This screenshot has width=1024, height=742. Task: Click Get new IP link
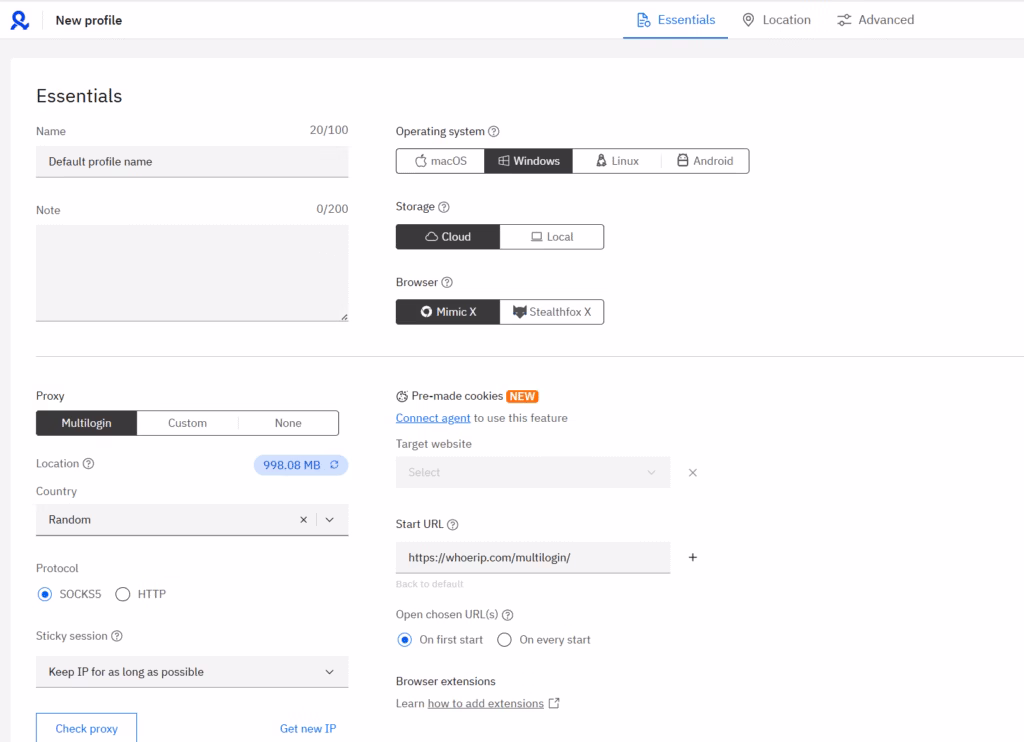point(308,728)
